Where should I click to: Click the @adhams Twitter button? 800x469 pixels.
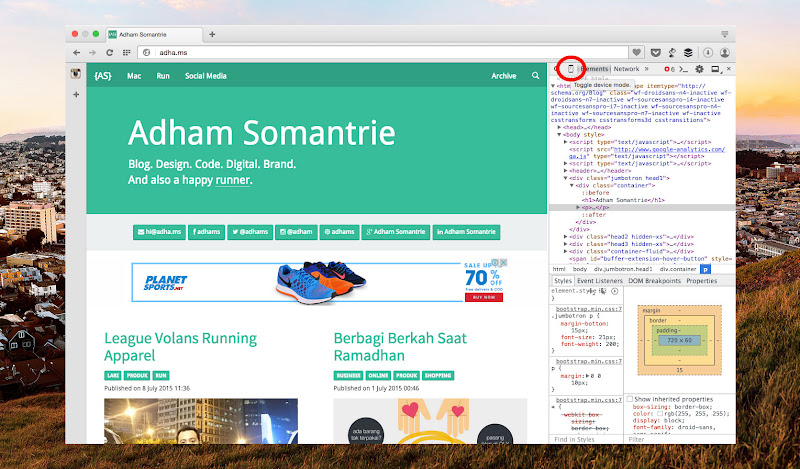pos(250,232)
